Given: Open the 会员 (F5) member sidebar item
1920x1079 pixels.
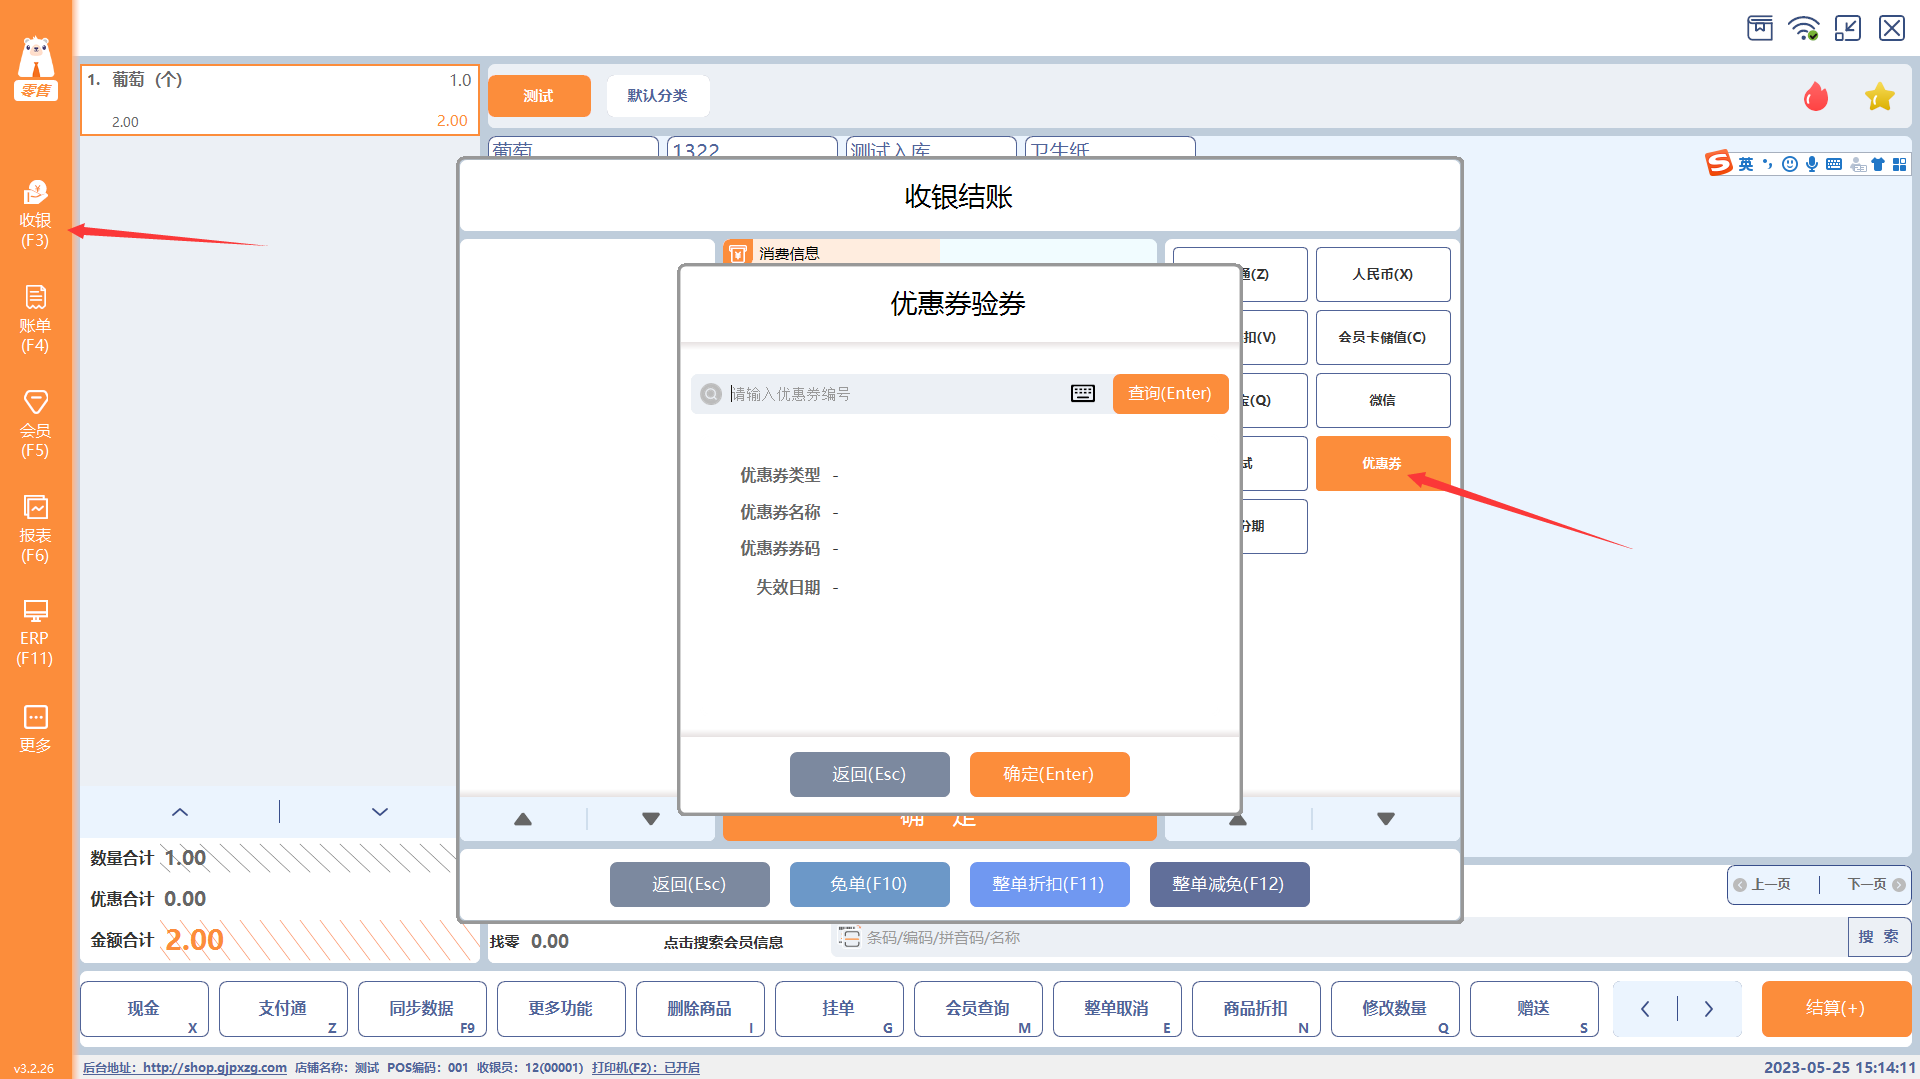Looking at the screenshot, I should click(35, 424).
